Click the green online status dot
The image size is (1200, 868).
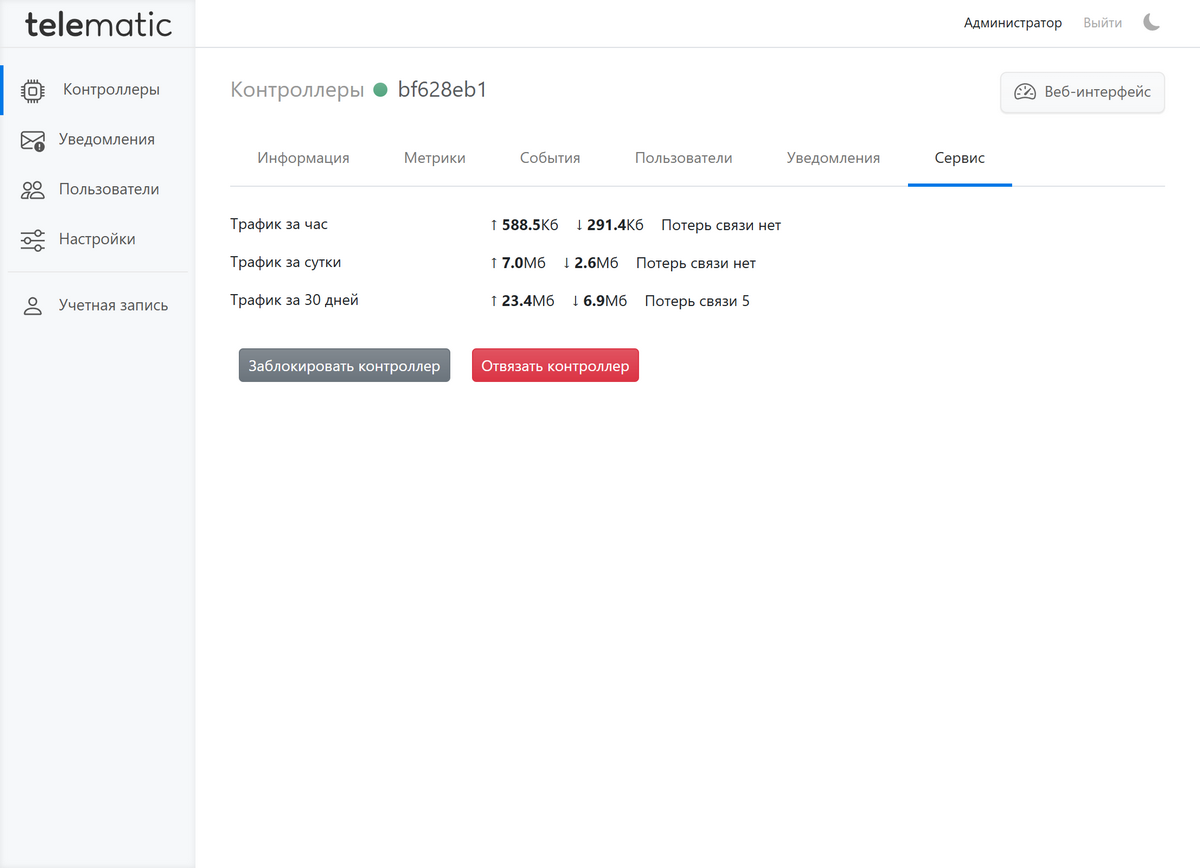[x=380, y=90]
